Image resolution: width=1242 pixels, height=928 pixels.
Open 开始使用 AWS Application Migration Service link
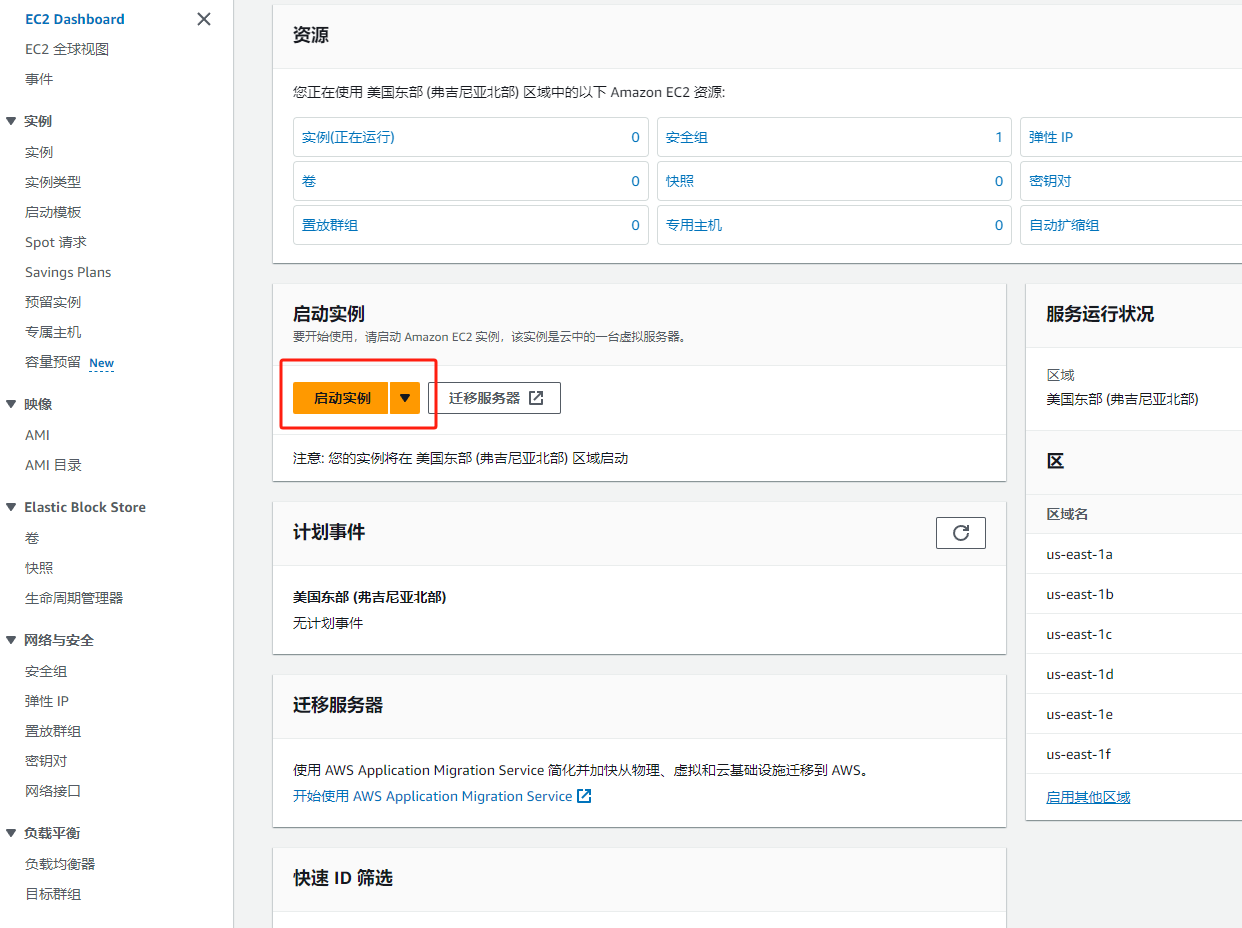442,796
